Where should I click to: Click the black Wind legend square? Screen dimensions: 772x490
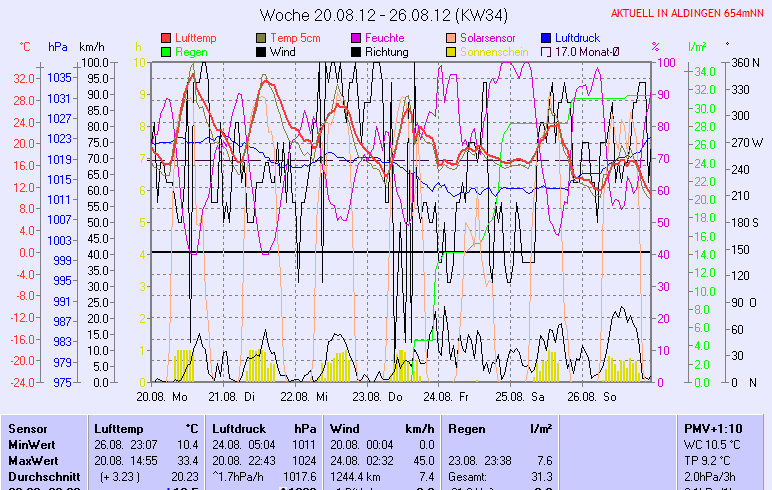(x=261, y=52)
